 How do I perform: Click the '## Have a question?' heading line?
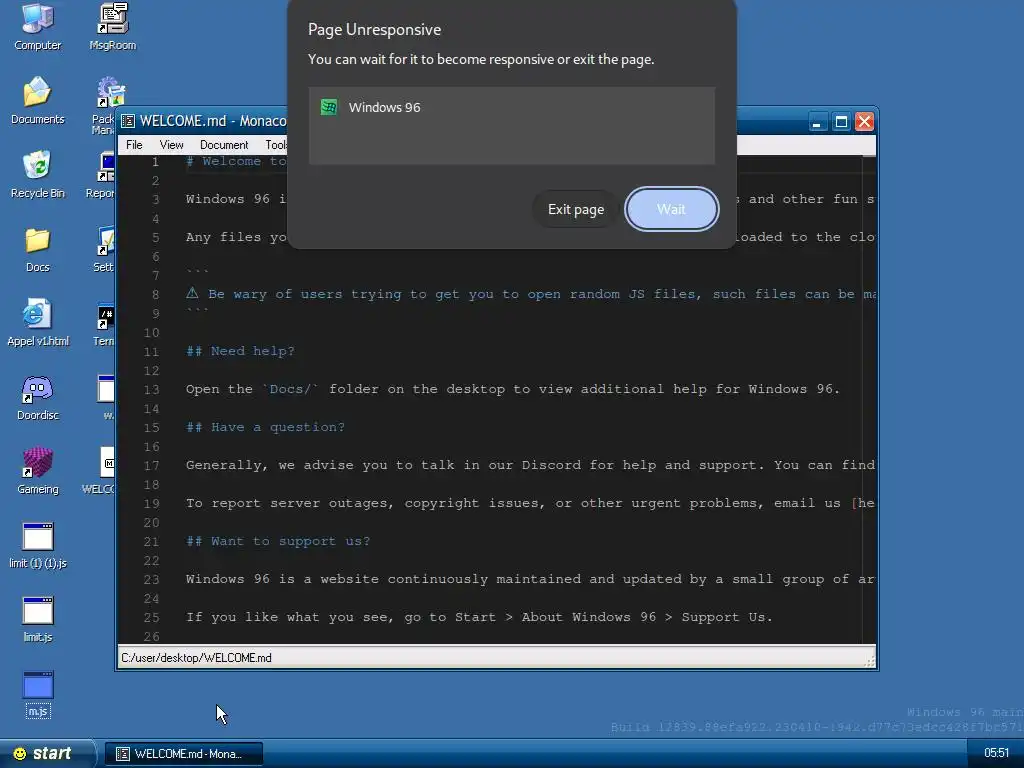tap(265, 427)
